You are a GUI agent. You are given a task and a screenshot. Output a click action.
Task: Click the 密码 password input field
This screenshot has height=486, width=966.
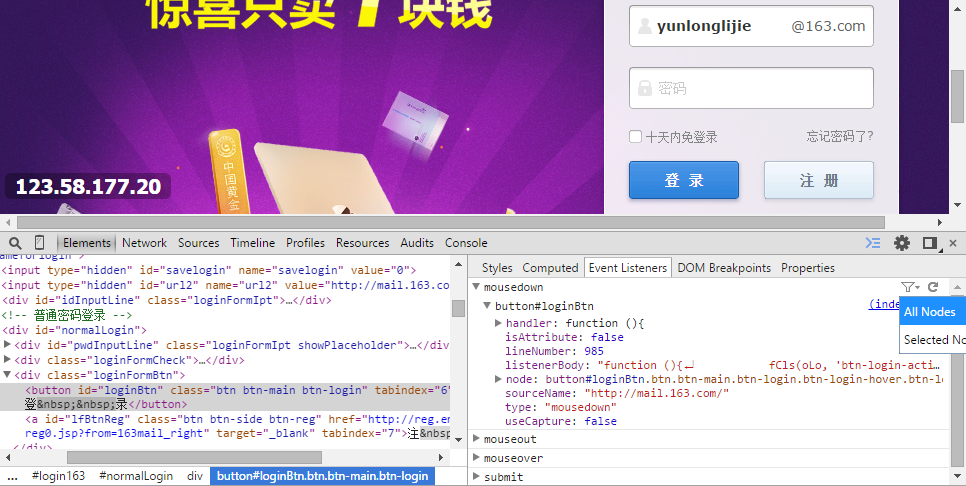751,88
